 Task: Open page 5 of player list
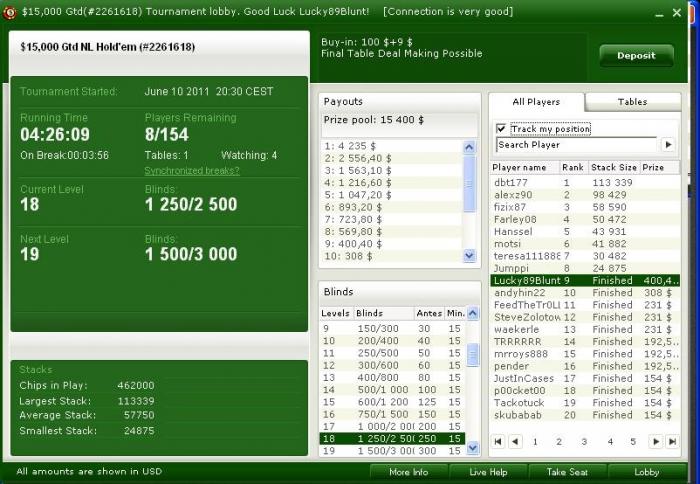633,442
